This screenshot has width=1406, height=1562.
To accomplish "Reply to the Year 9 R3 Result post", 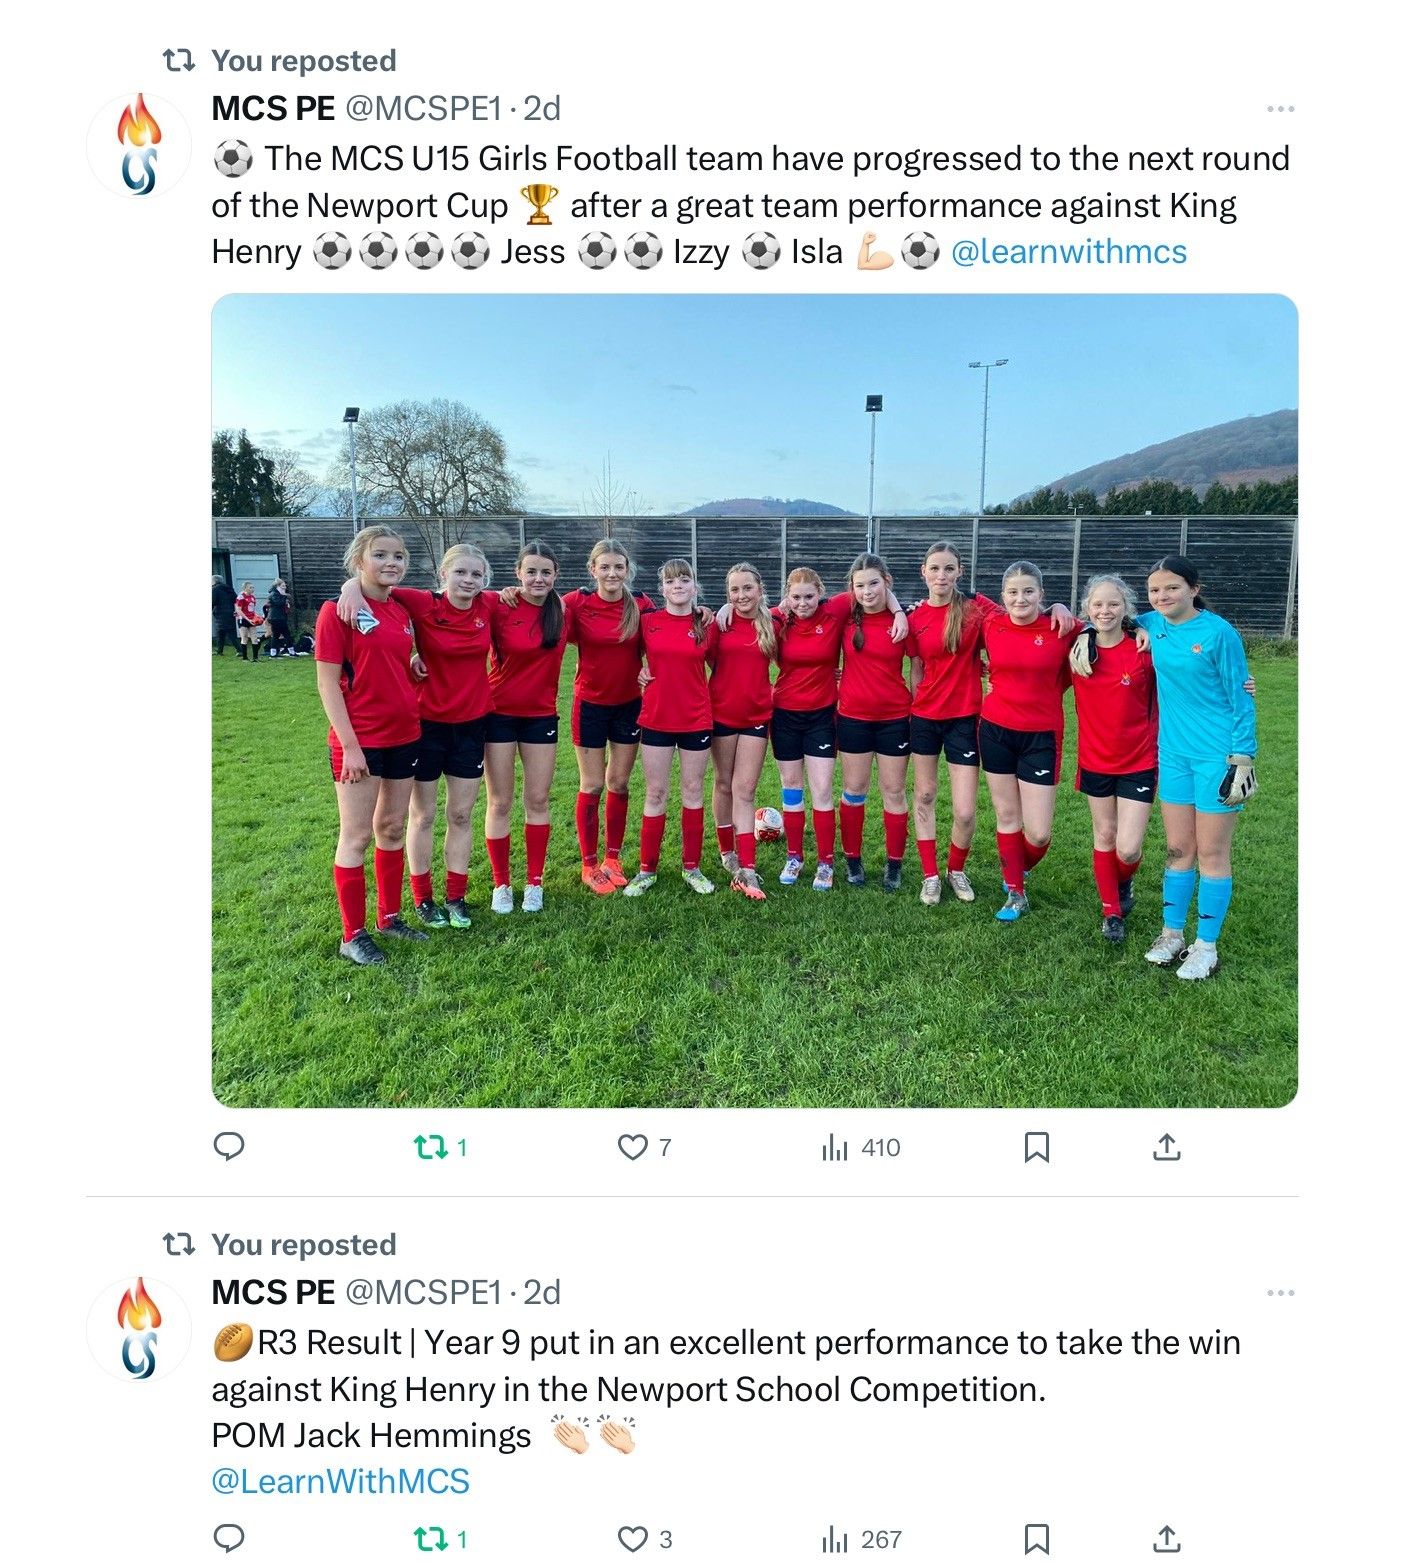I will coord(229,1538).
